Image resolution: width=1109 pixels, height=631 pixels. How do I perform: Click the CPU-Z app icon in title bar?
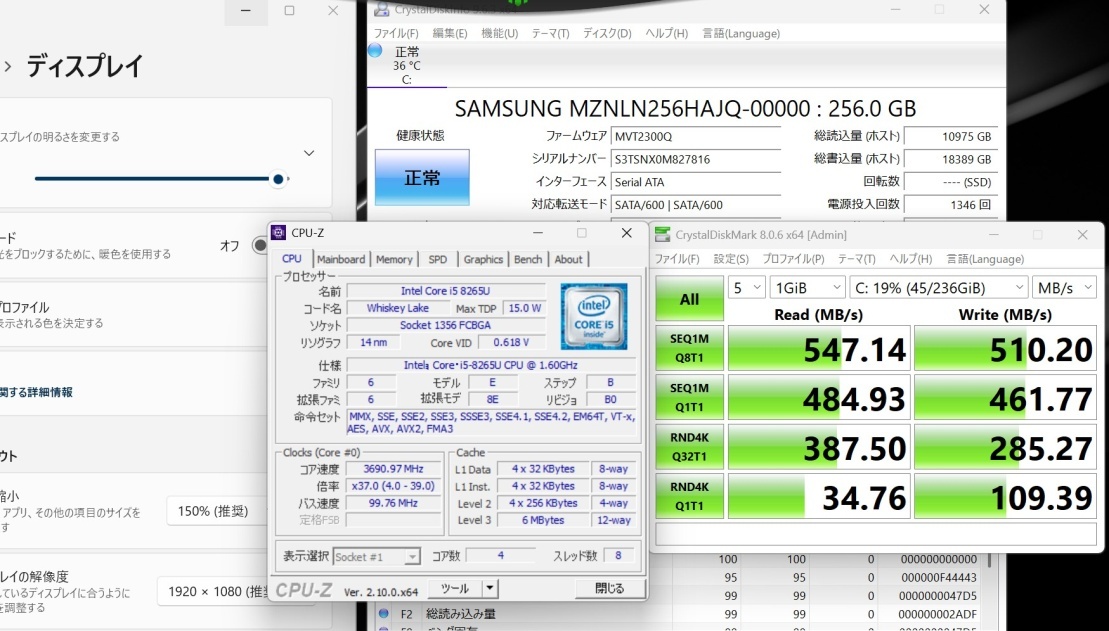[x=279, y=233]
